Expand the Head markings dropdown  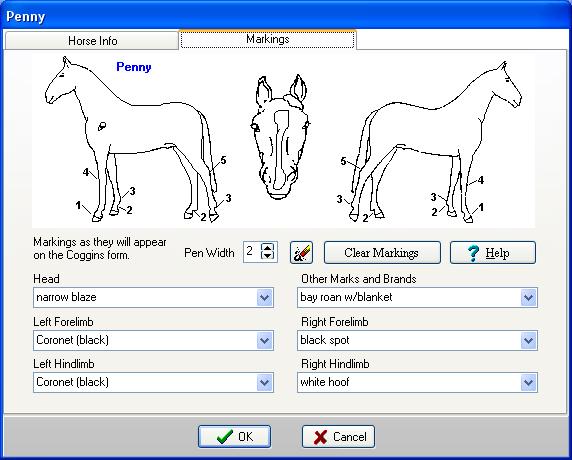point(264,297)
